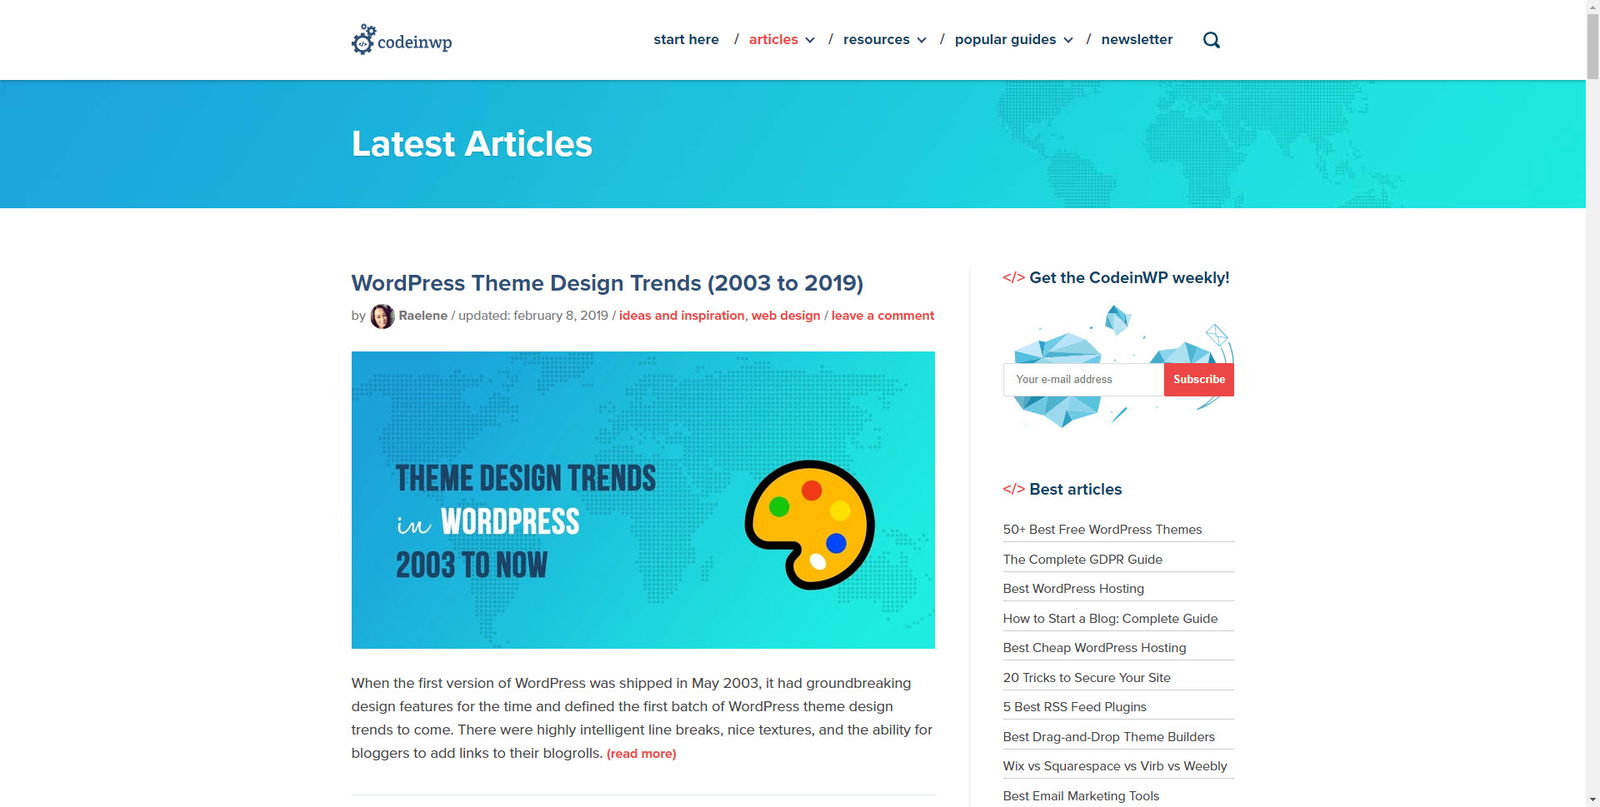Open the search magnifier icon
Image resolution: width=1600 pixels, height=807 pixels.
pyautogui.click(x=1211, y=40)
